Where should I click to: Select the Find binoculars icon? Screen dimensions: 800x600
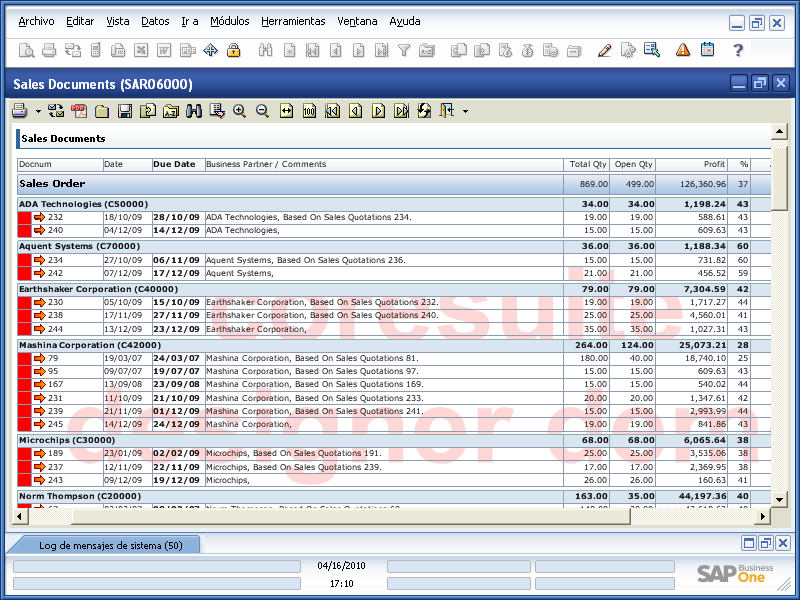192,111
